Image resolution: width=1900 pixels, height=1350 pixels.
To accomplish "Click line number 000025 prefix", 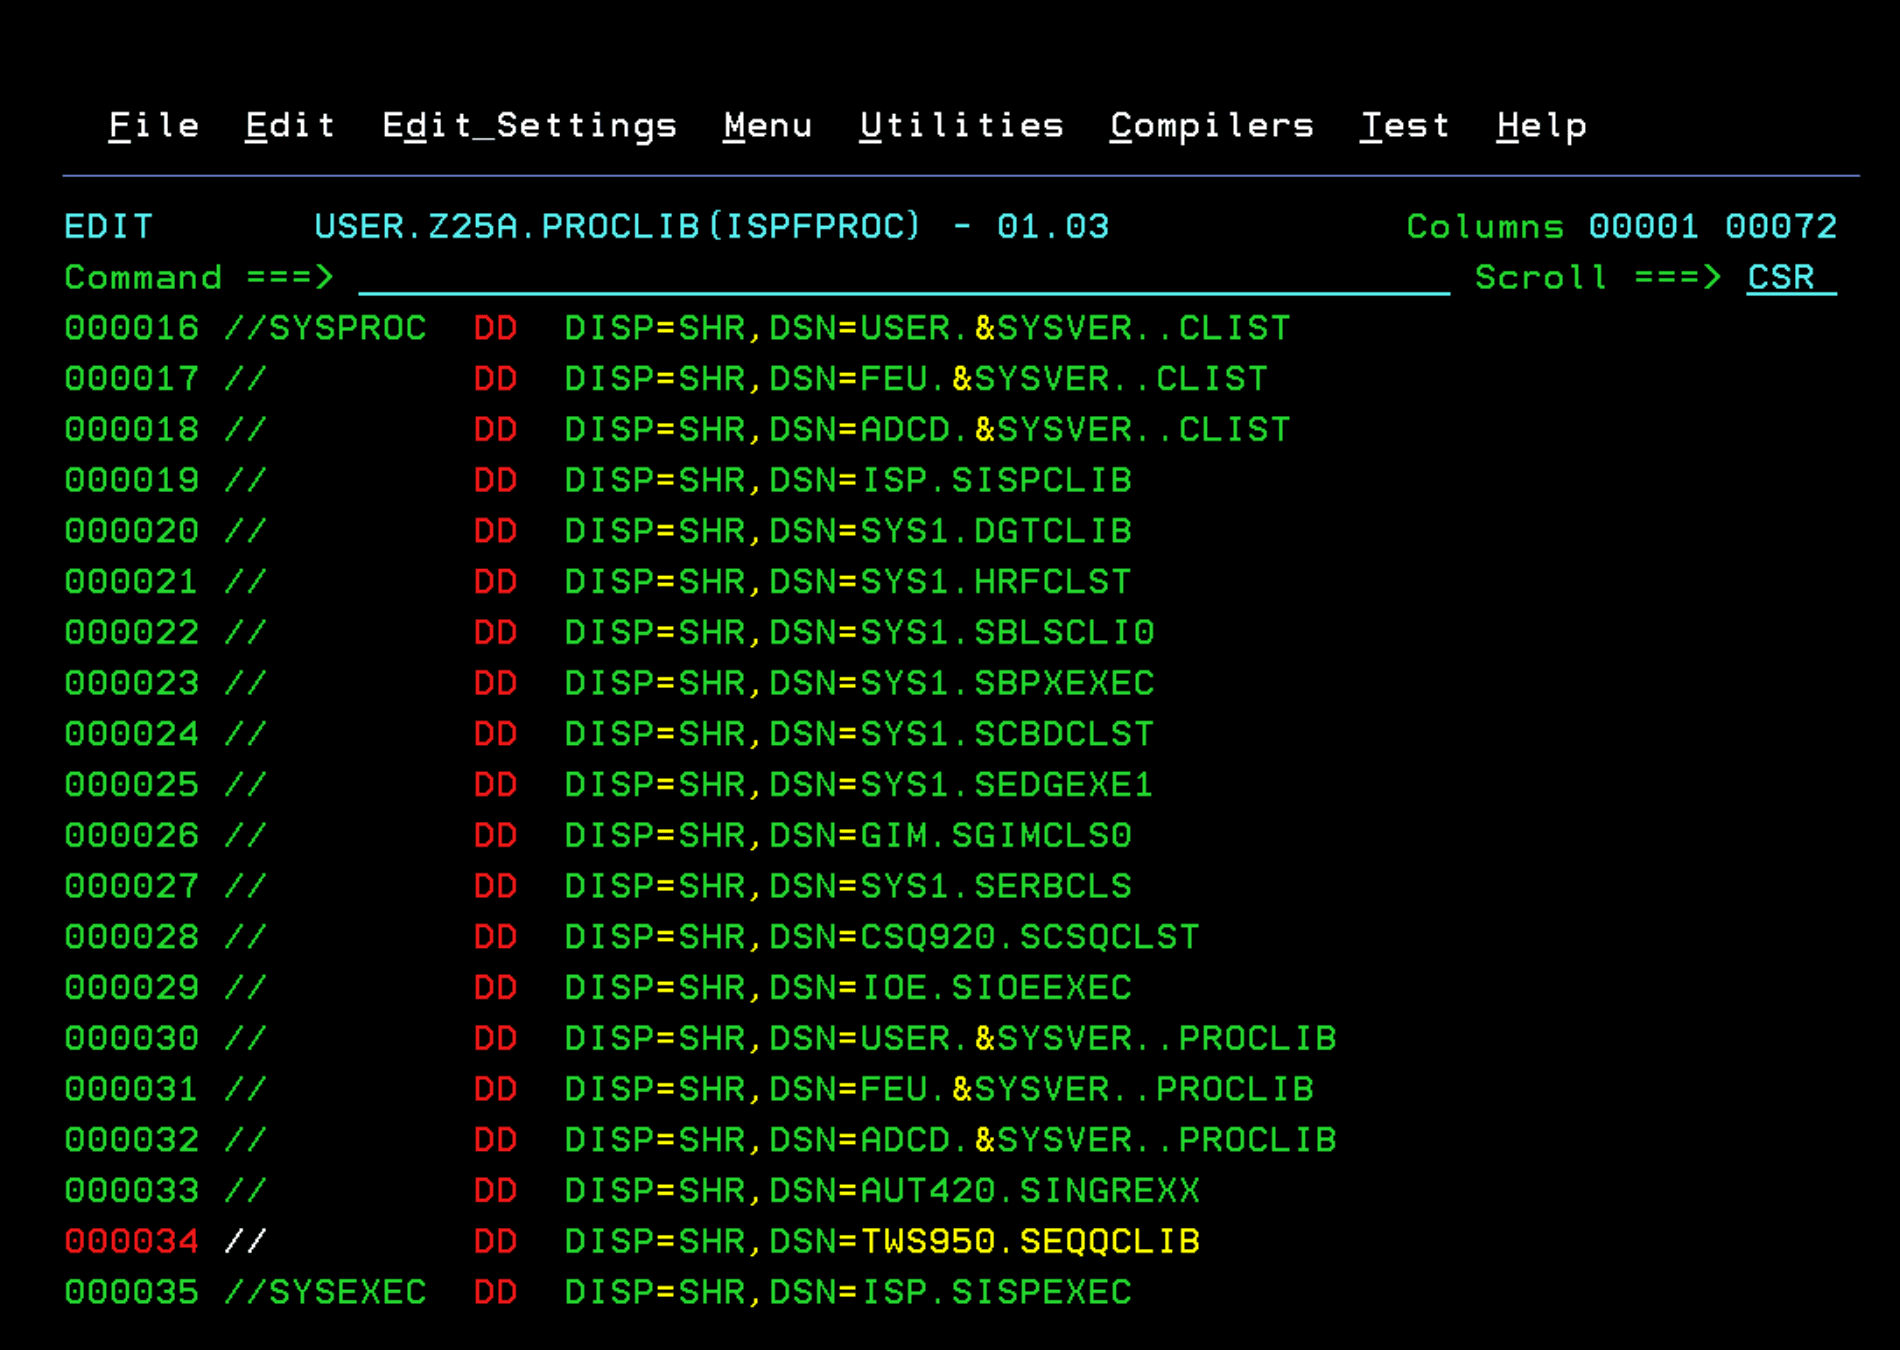I will click(131, 786).
